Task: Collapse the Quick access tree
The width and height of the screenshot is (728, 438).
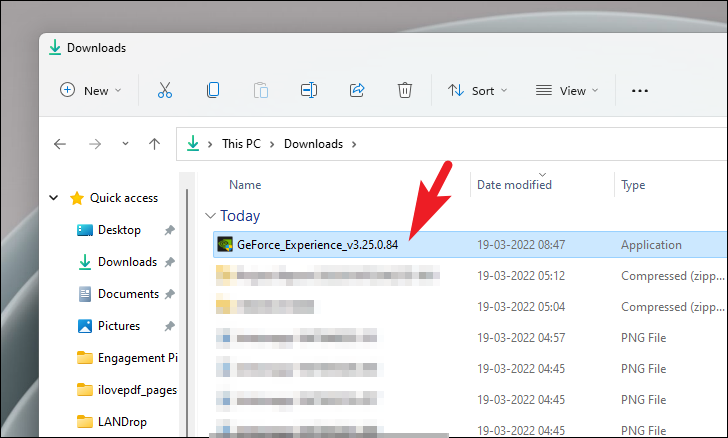Action: (x=54, y=198)
